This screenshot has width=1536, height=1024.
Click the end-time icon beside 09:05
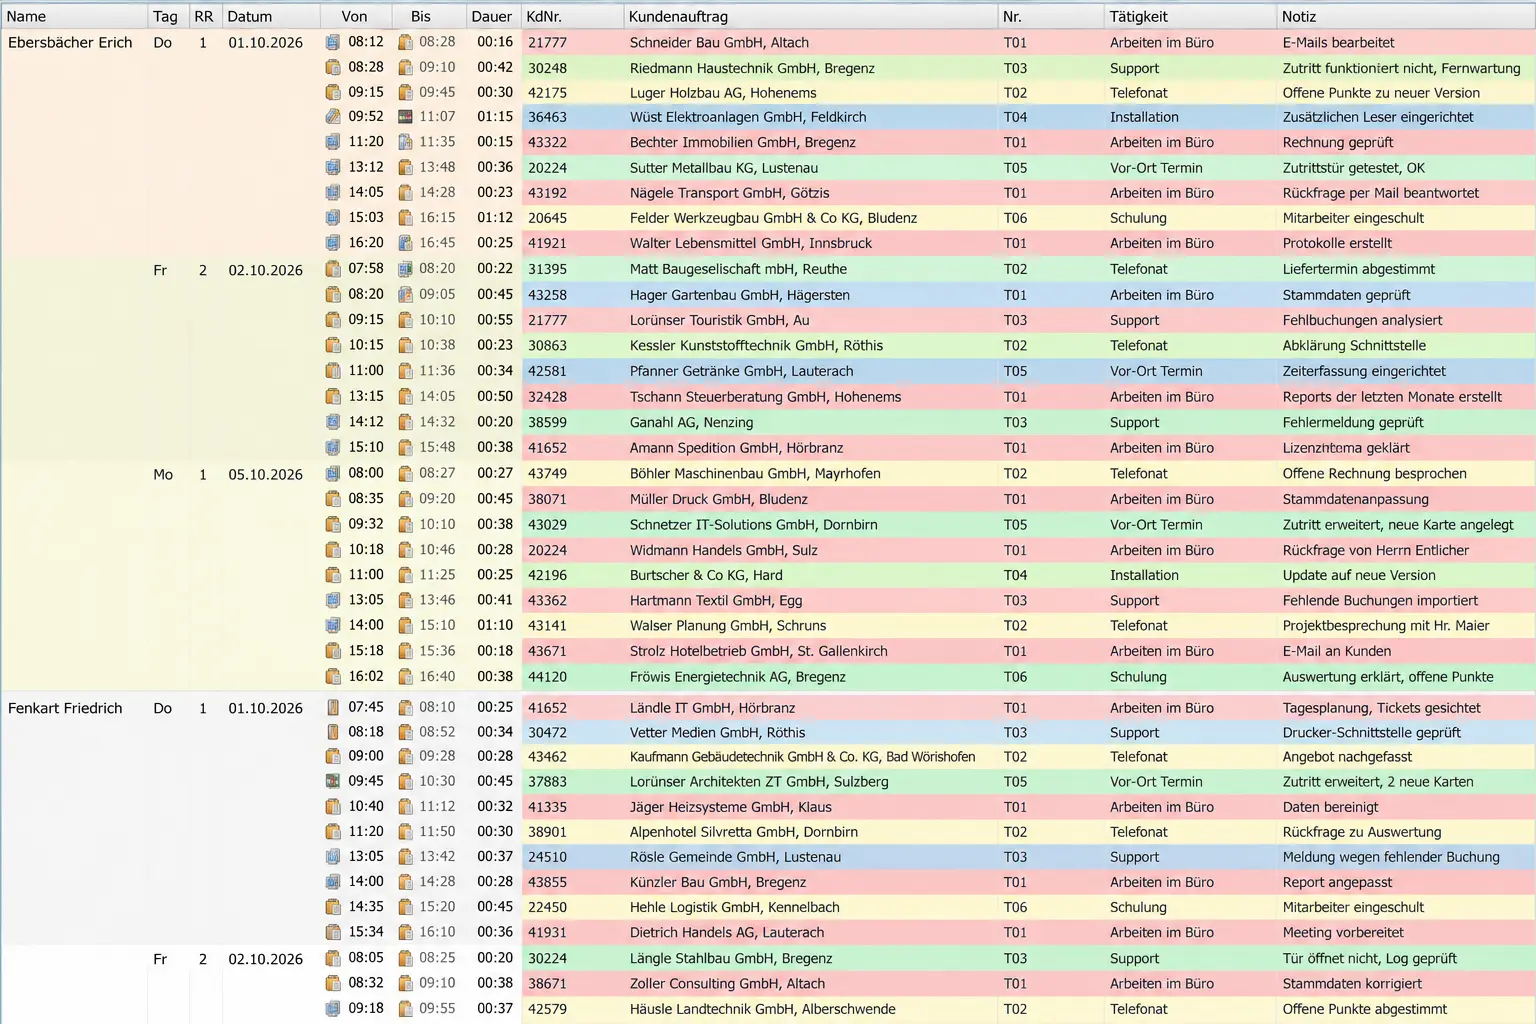pyautogui.click(x=405, y=294)
